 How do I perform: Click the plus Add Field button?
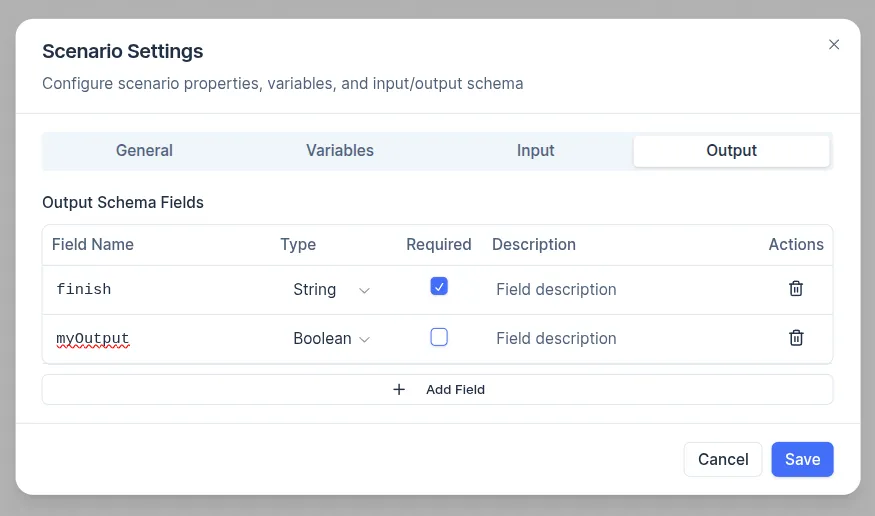click(x=437, y=389)
